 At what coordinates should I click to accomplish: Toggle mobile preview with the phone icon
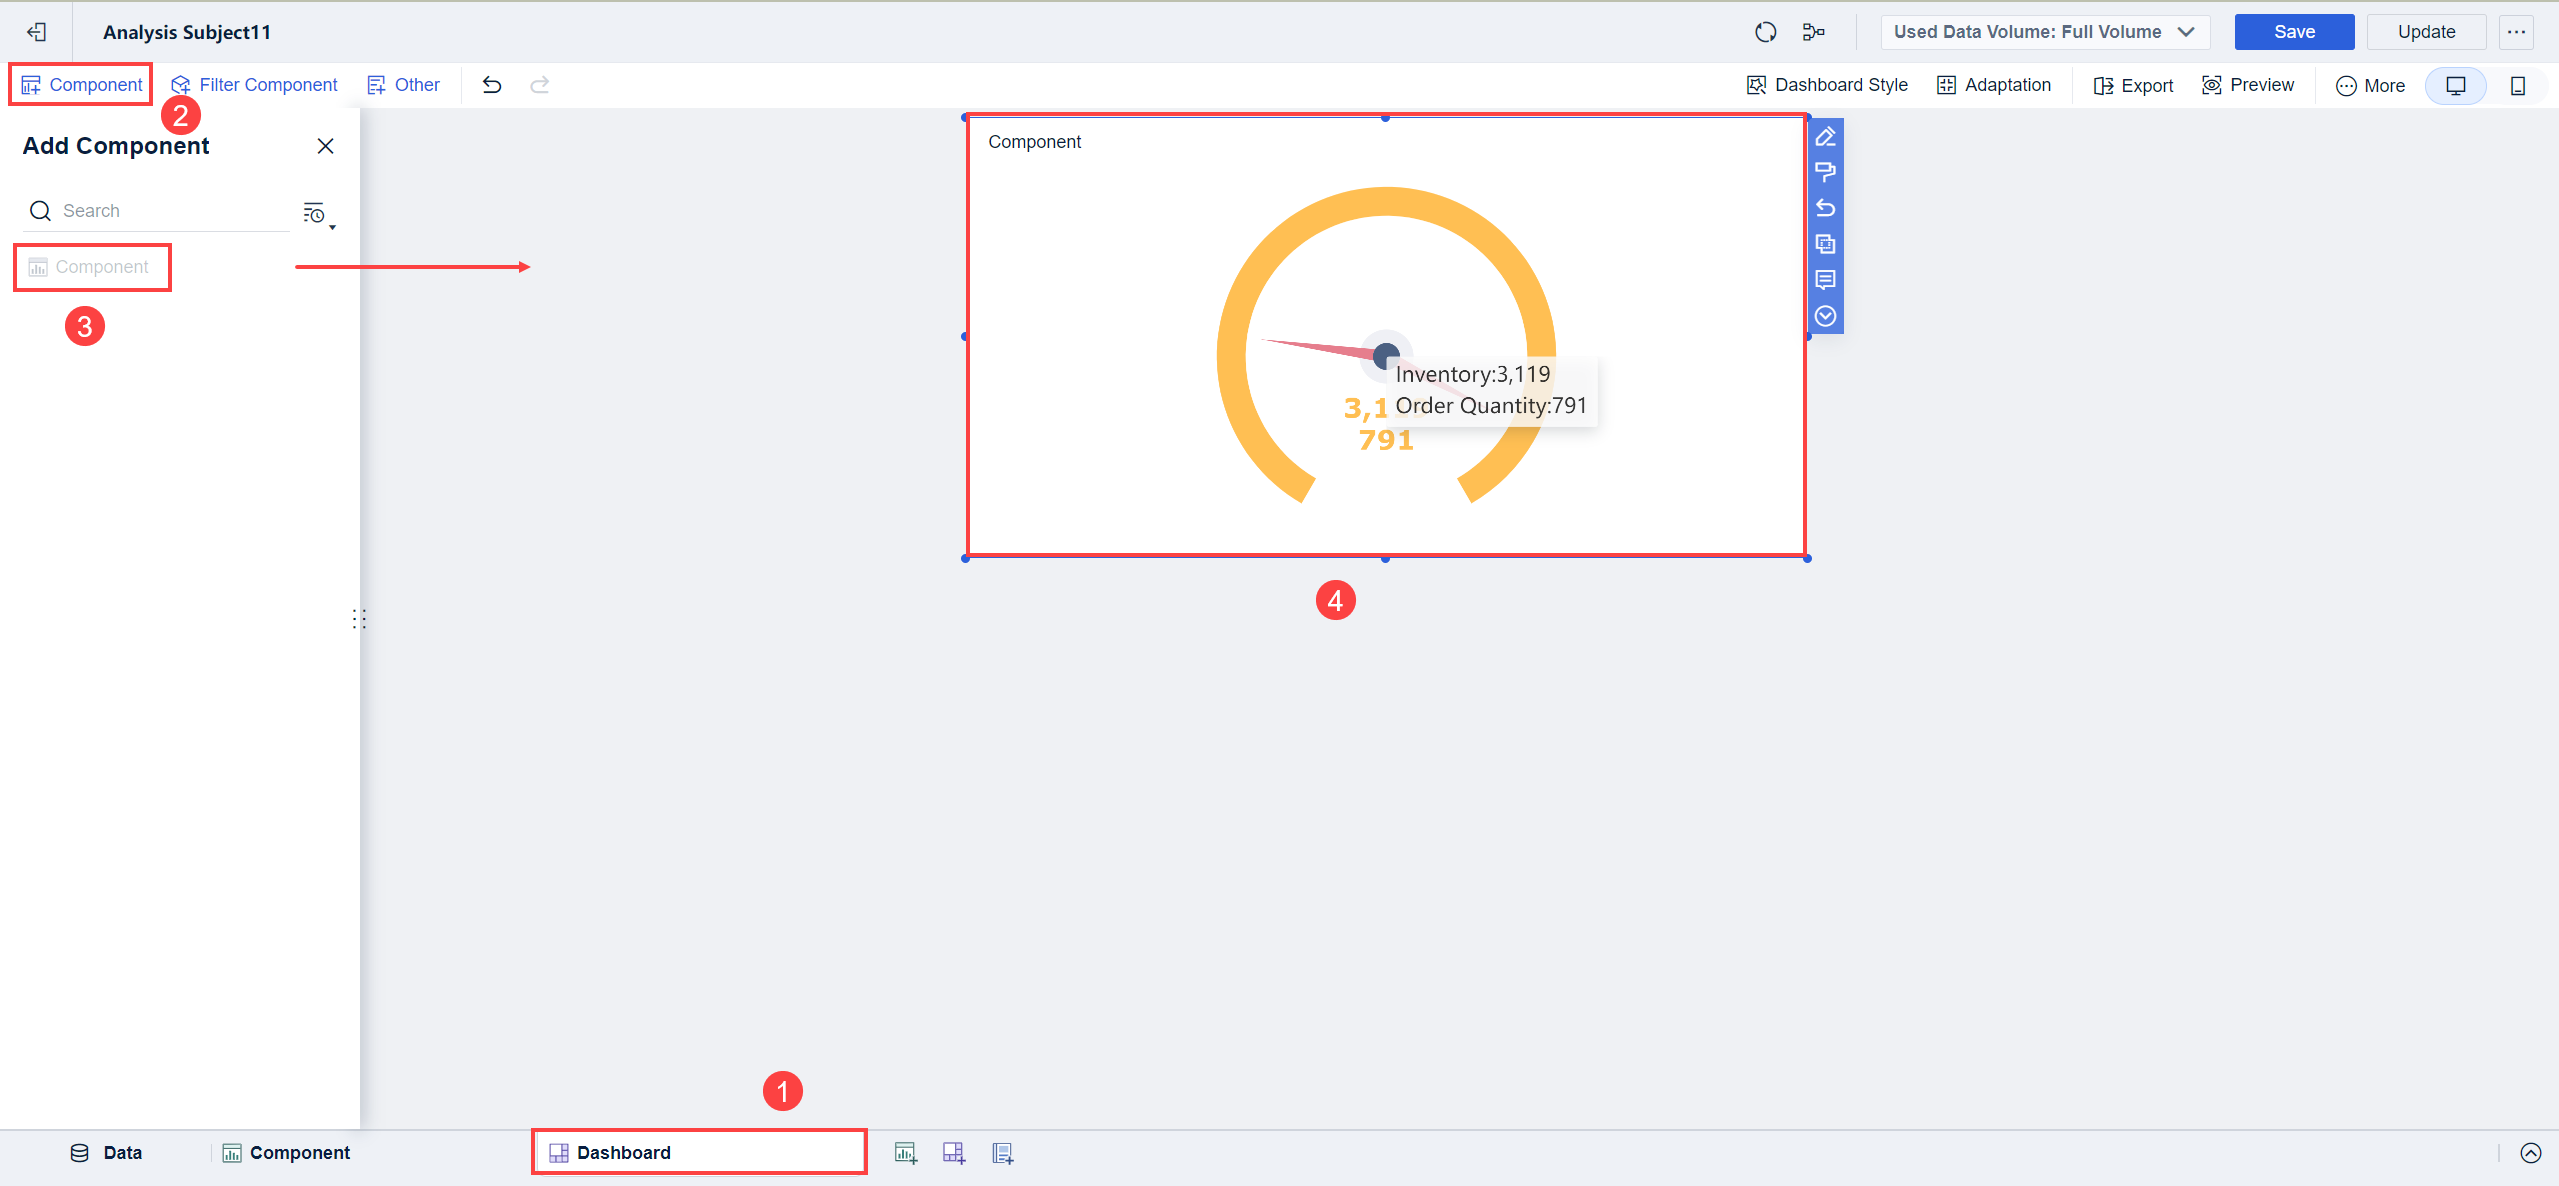coord(2518,86)
